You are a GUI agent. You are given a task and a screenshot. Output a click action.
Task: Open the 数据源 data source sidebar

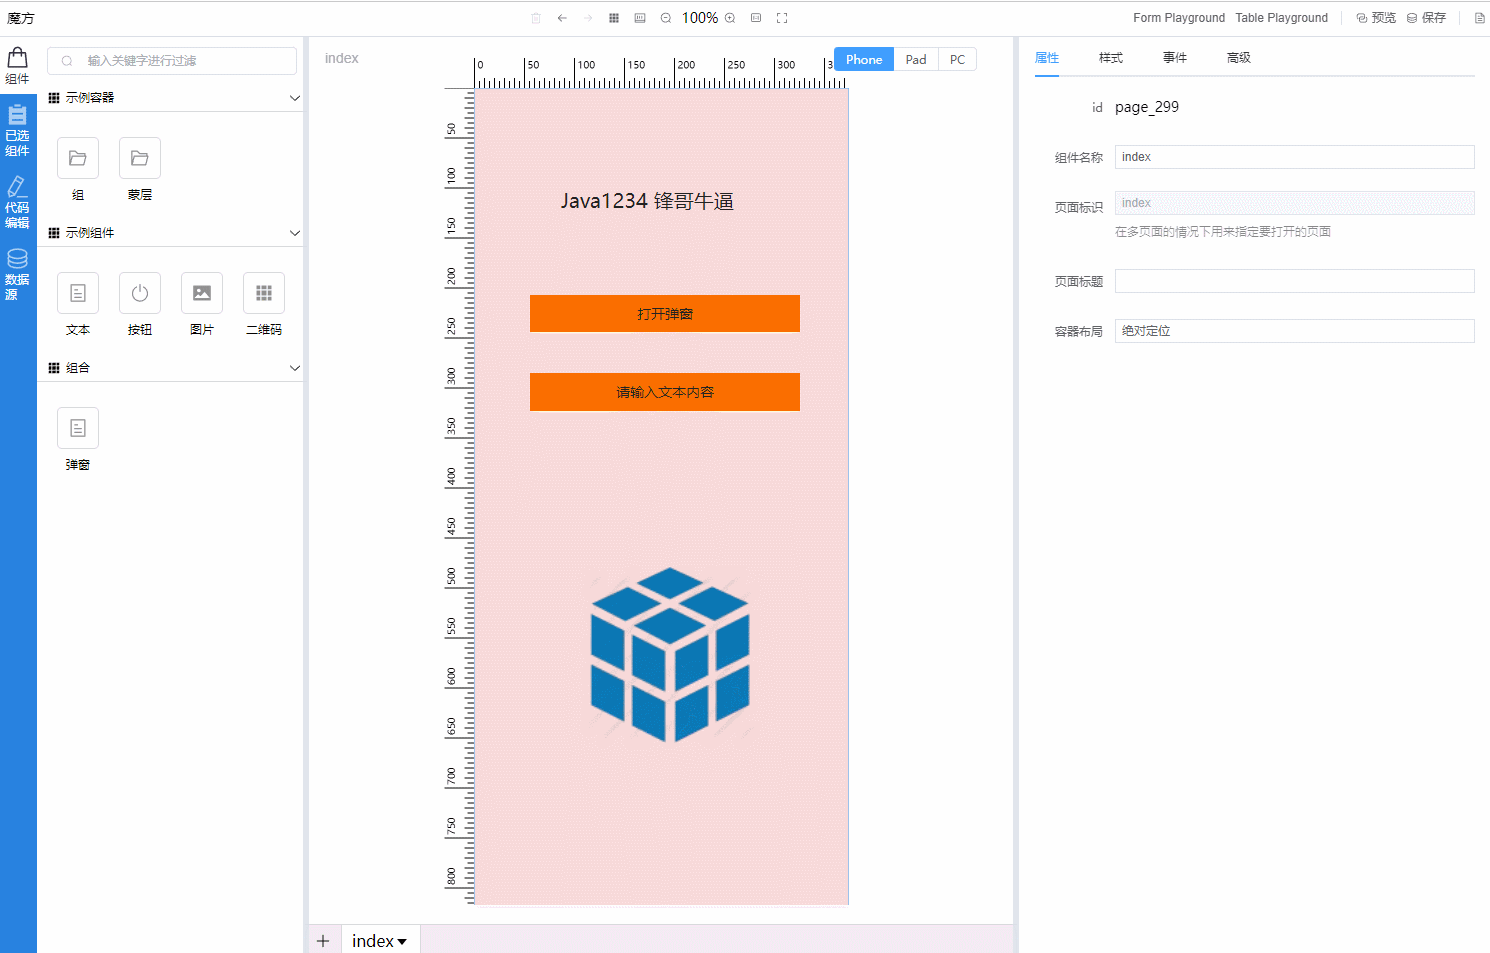(18, 274)
